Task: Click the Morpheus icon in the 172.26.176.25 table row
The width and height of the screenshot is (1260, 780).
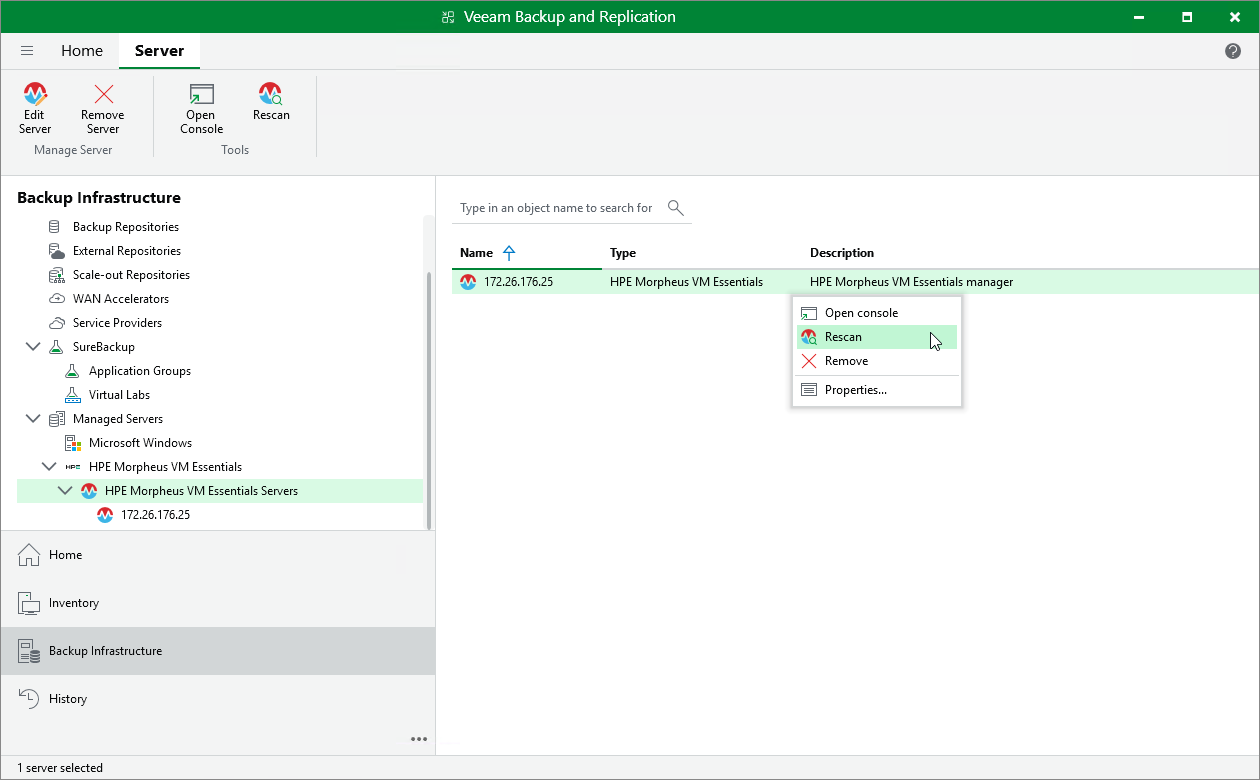Action: [468, 282]
